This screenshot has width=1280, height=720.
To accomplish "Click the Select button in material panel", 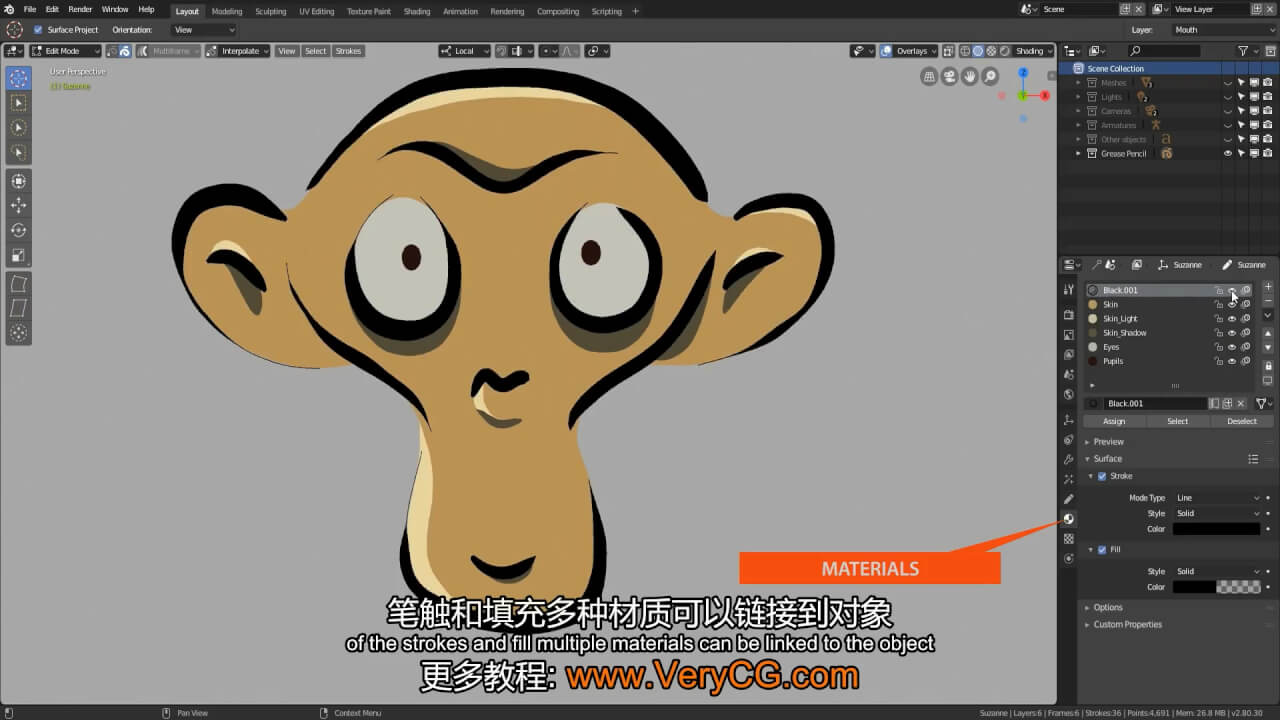I will click(1178, 421).
